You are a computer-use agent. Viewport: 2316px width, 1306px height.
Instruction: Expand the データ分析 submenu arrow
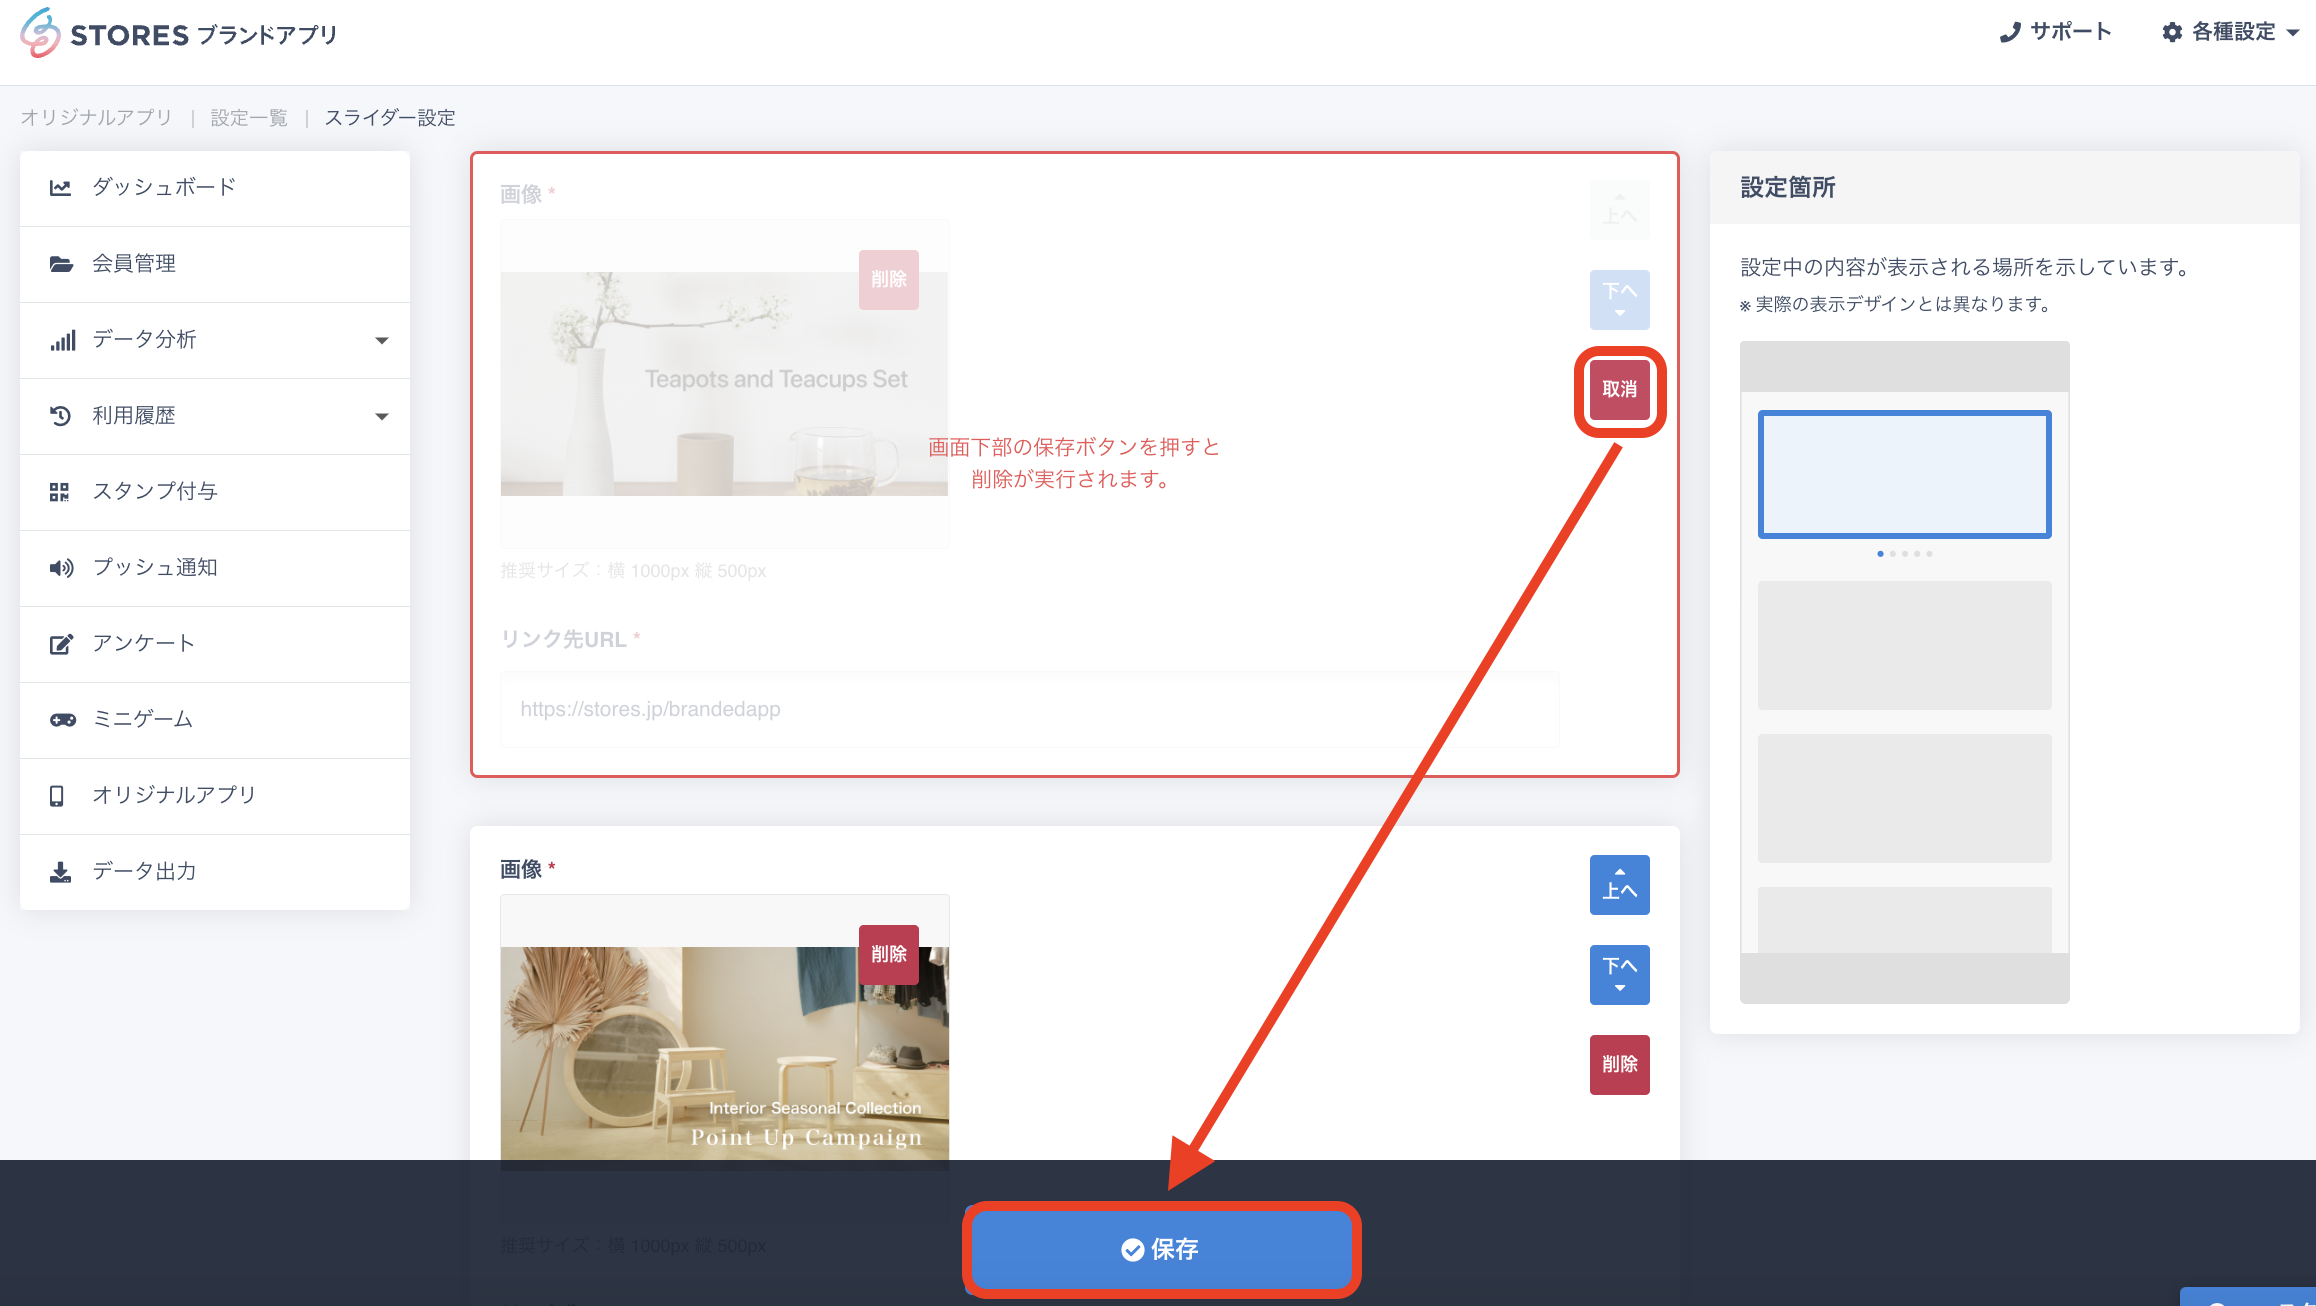pyautogui.click(x=382, y=341)
